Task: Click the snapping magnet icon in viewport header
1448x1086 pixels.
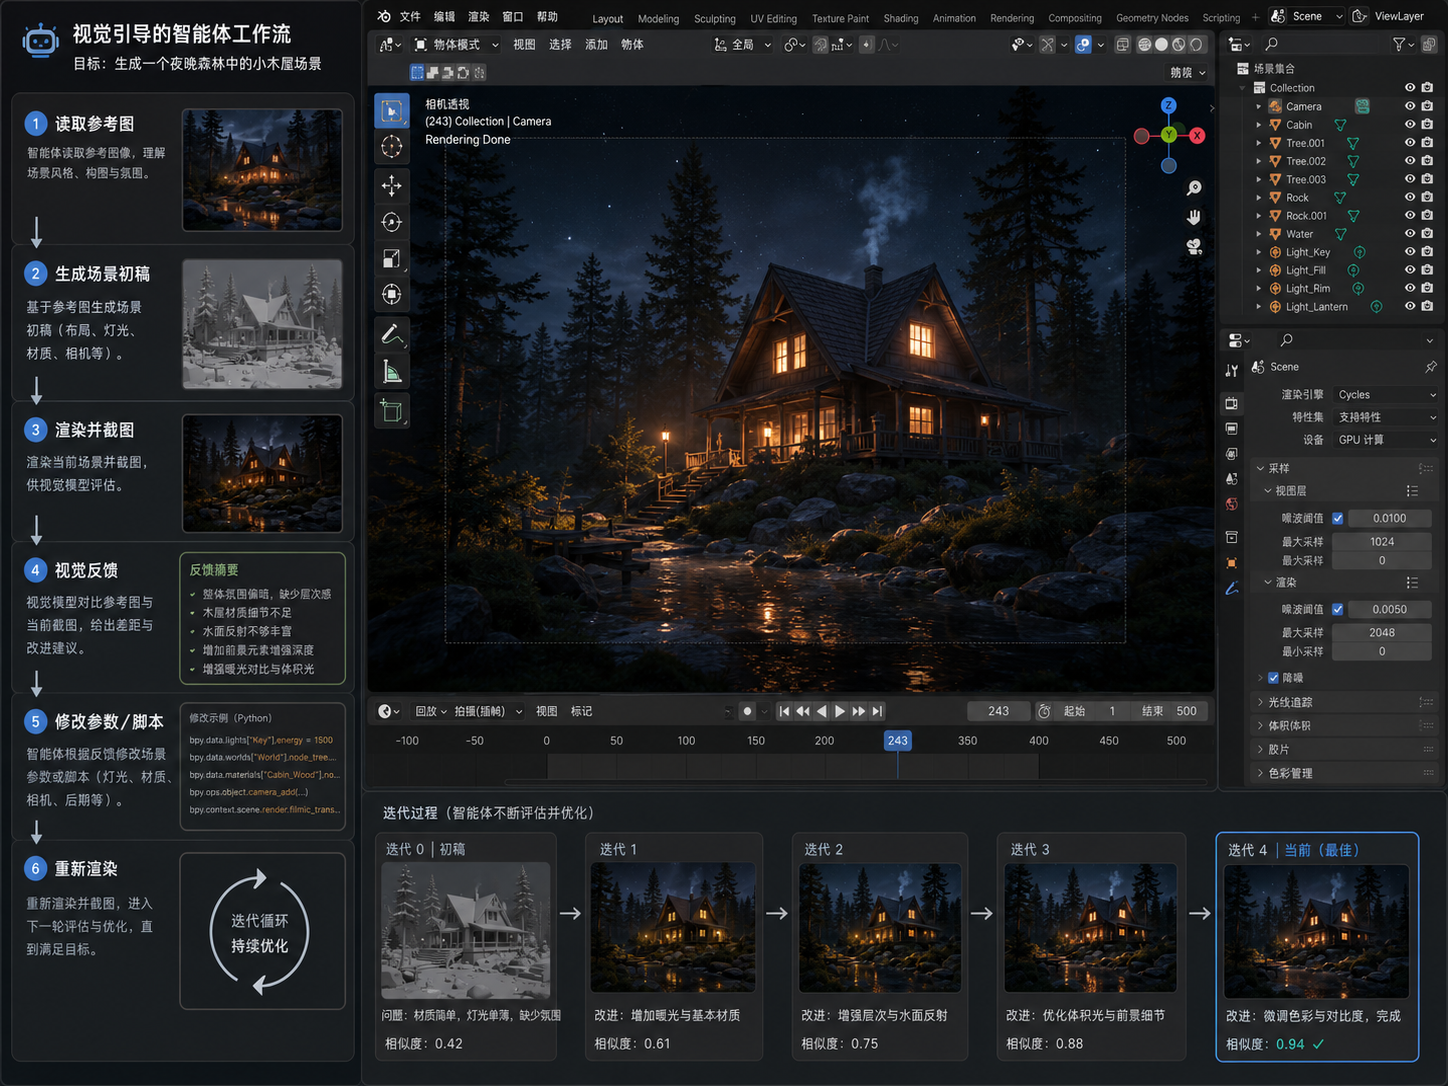Action: tap(820, 44)
